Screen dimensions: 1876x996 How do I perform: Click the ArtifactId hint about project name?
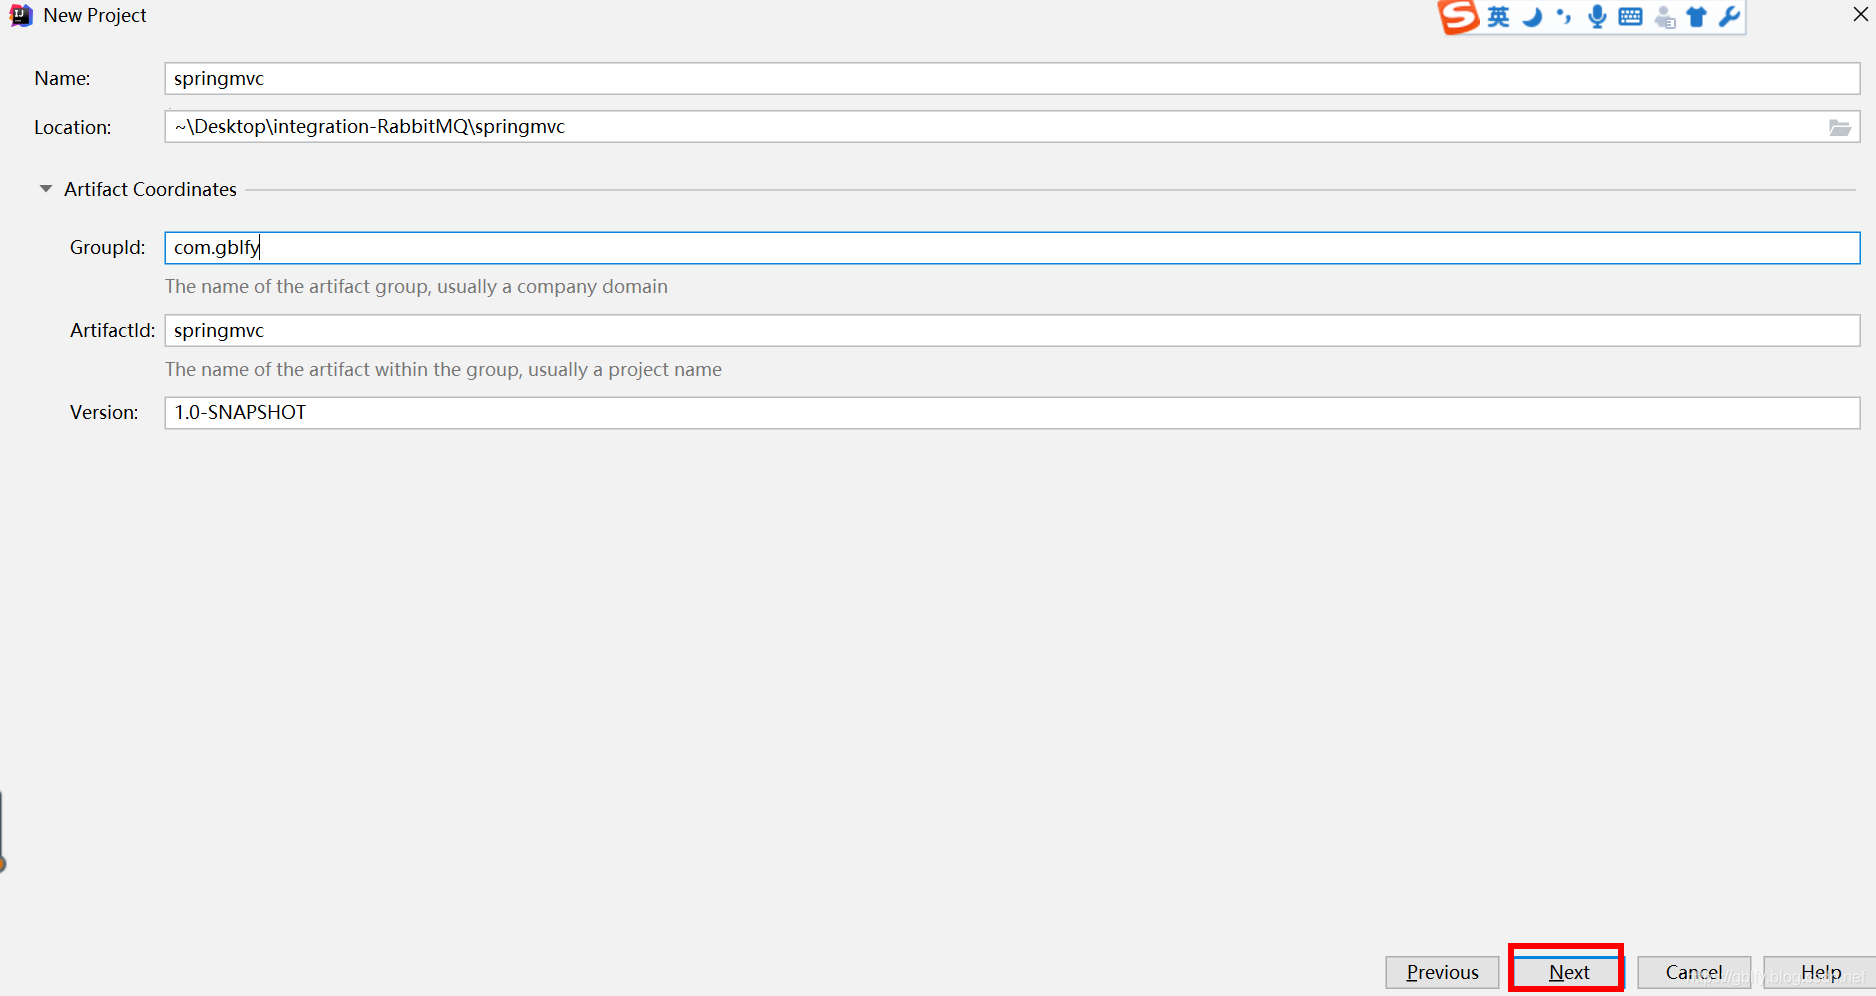click(x=443, y=370)
